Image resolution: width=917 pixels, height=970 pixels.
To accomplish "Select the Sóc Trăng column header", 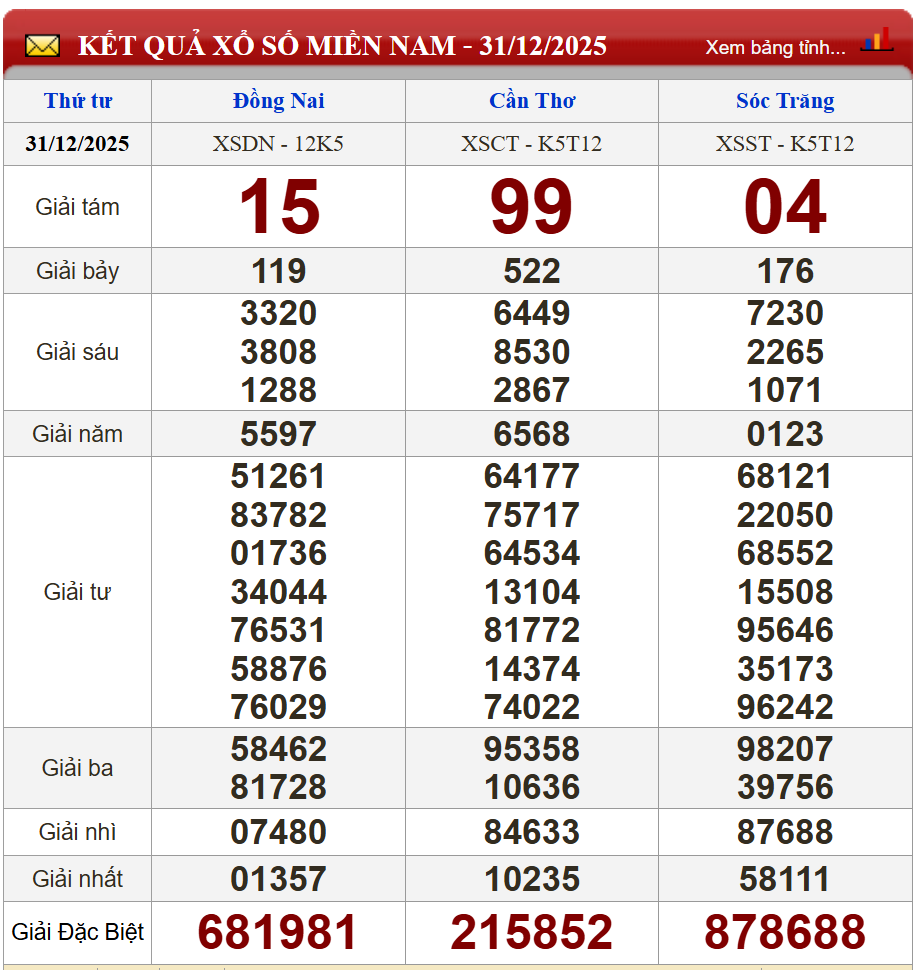I will tap(785, 101).
